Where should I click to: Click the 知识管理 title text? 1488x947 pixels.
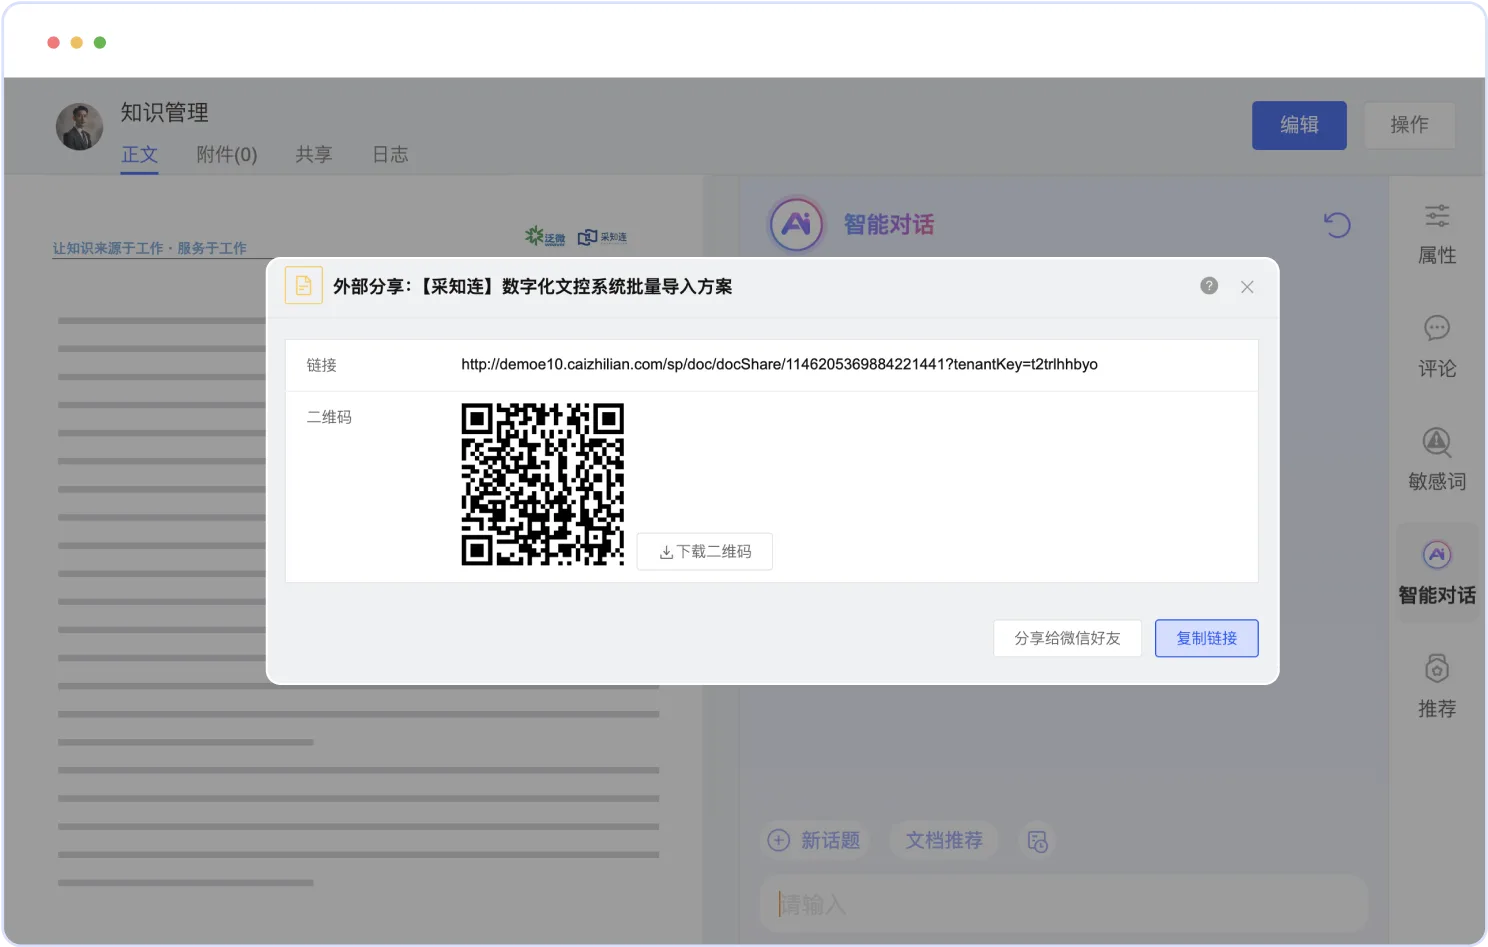click(165, 112)
